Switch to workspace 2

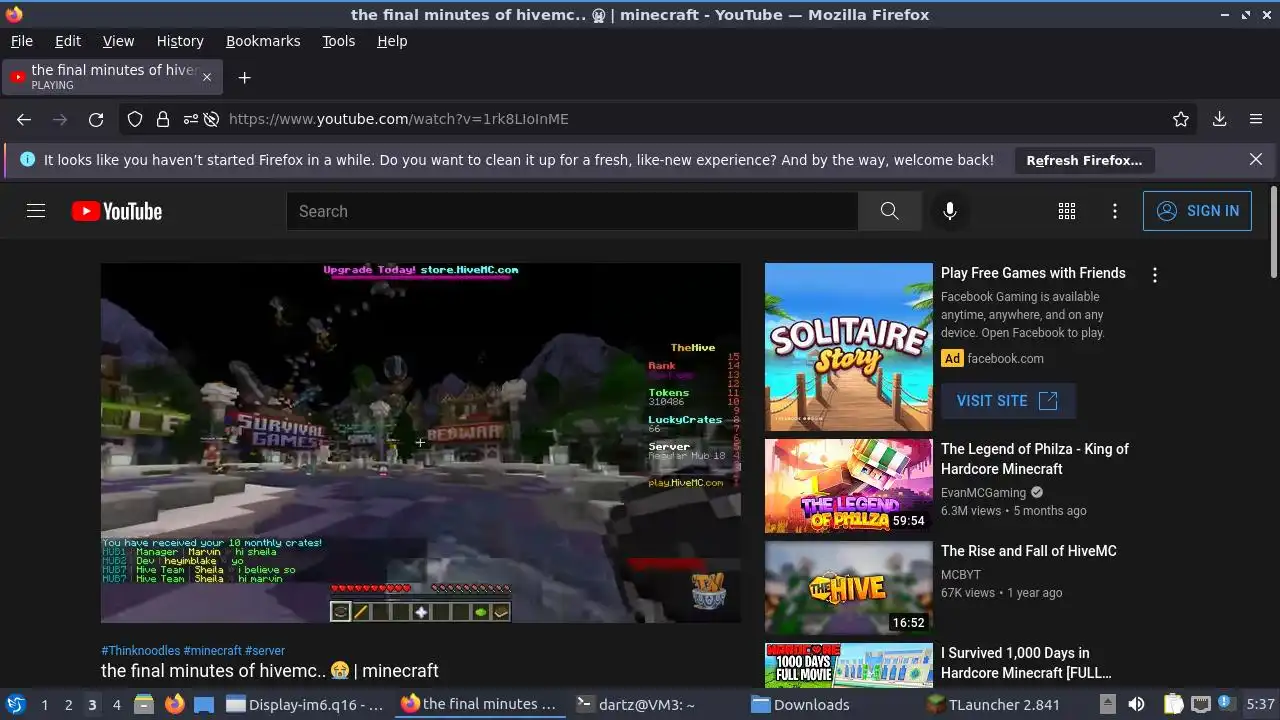[68, 704]
